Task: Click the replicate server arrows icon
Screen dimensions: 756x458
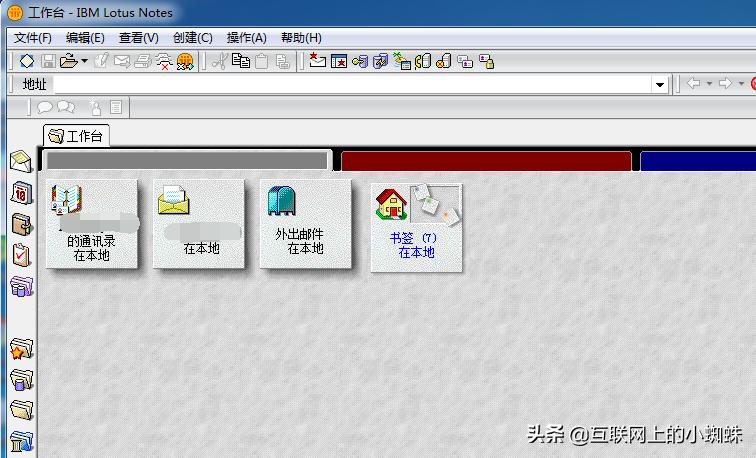Action: coord(423,61)
